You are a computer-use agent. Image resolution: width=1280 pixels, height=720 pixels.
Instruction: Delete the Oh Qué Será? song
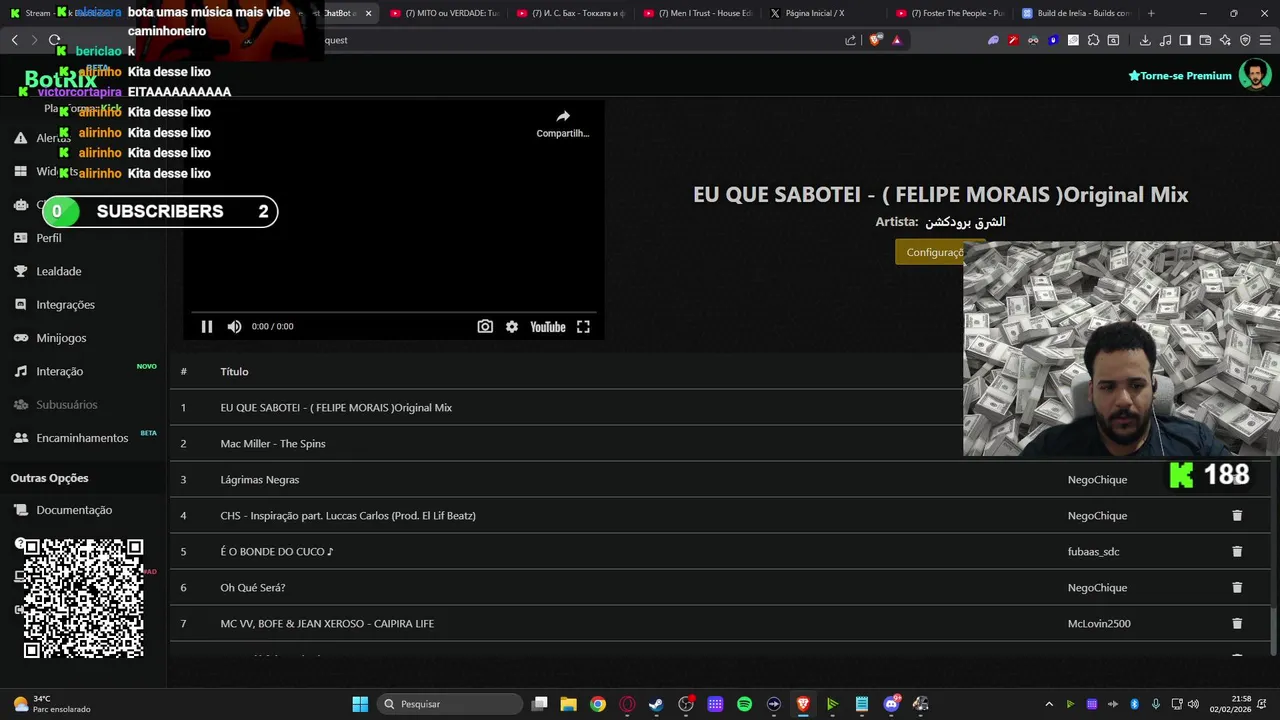[x=1237, y=587]
